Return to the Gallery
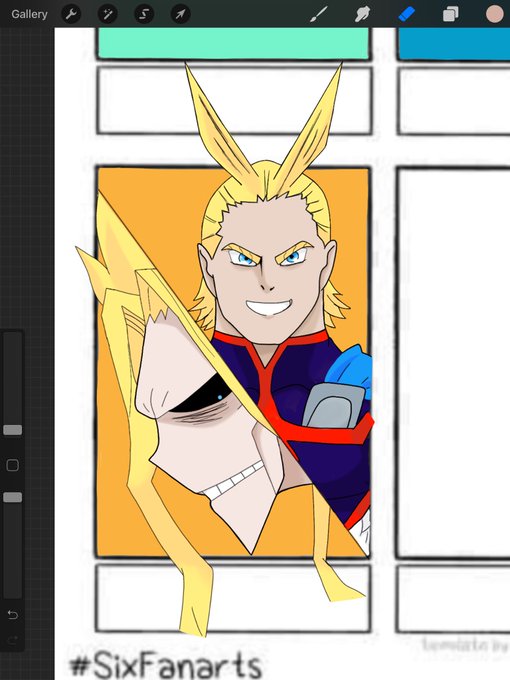510x680 pixels. [x=29, y=14]
